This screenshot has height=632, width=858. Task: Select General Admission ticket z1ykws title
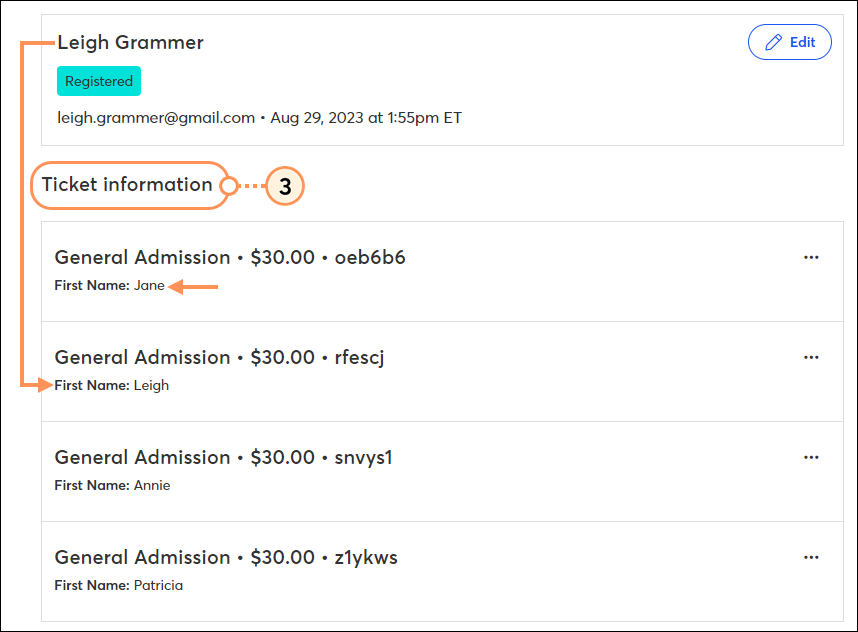226,558
